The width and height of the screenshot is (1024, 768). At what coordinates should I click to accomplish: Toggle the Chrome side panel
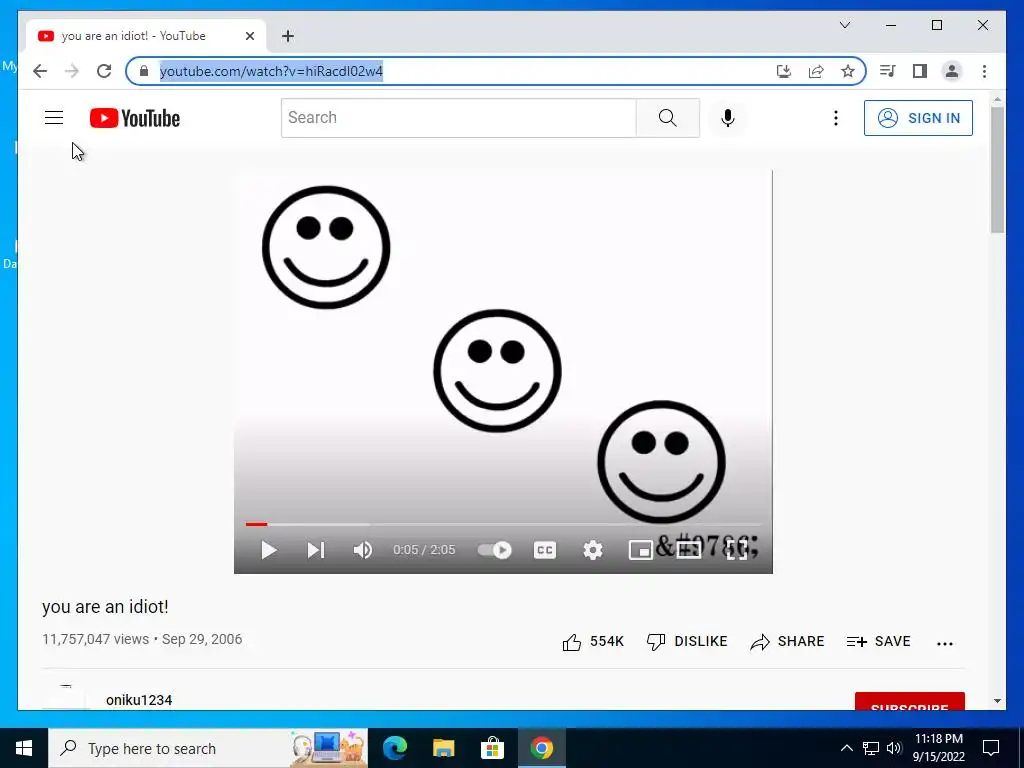pyautogui.click(x=920, y=71)
